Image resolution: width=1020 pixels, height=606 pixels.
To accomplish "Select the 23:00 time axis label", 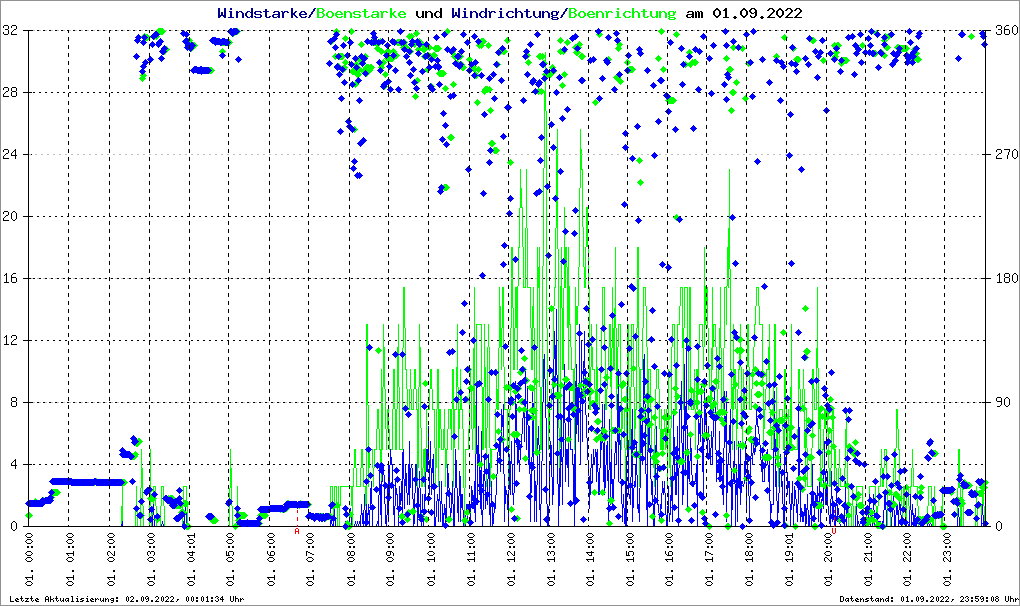I will (x=948, y=556).
